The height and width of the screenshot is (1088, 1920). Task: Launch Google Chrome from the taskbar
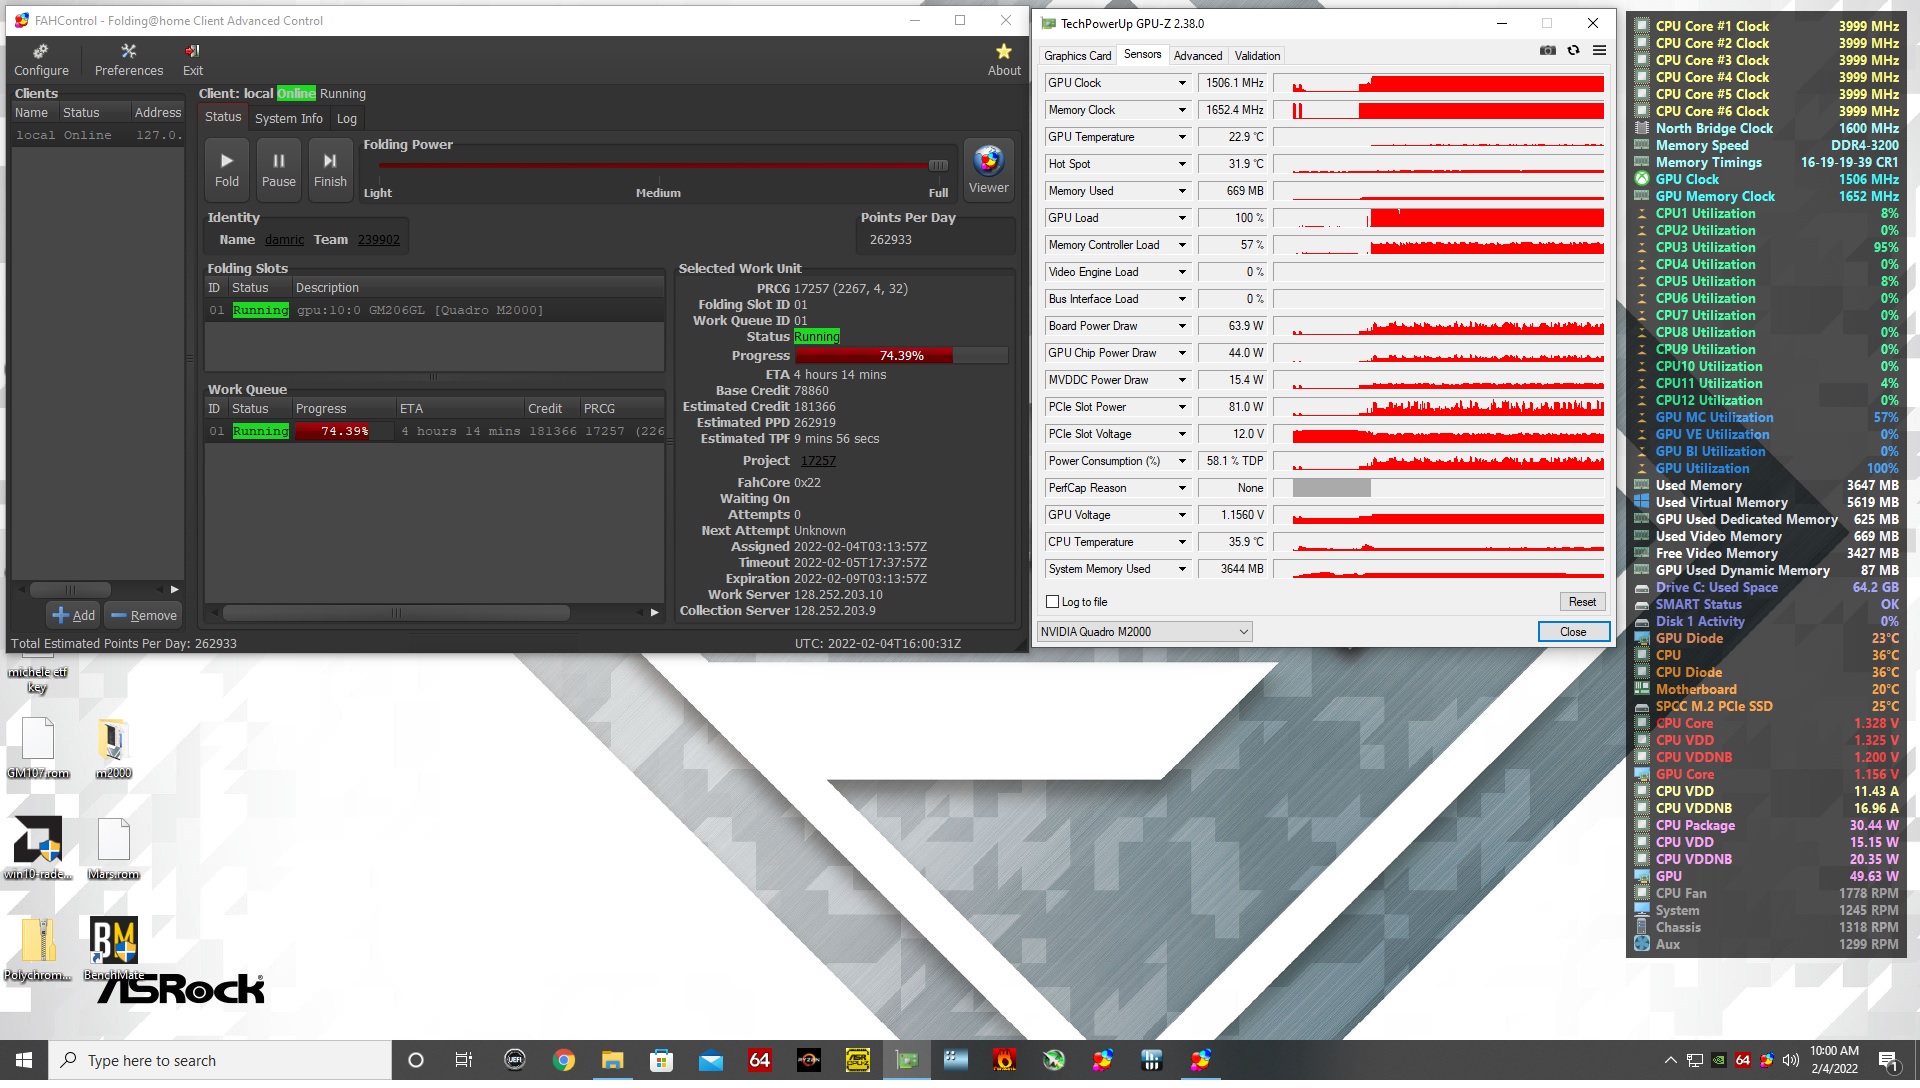point(564,1060)
